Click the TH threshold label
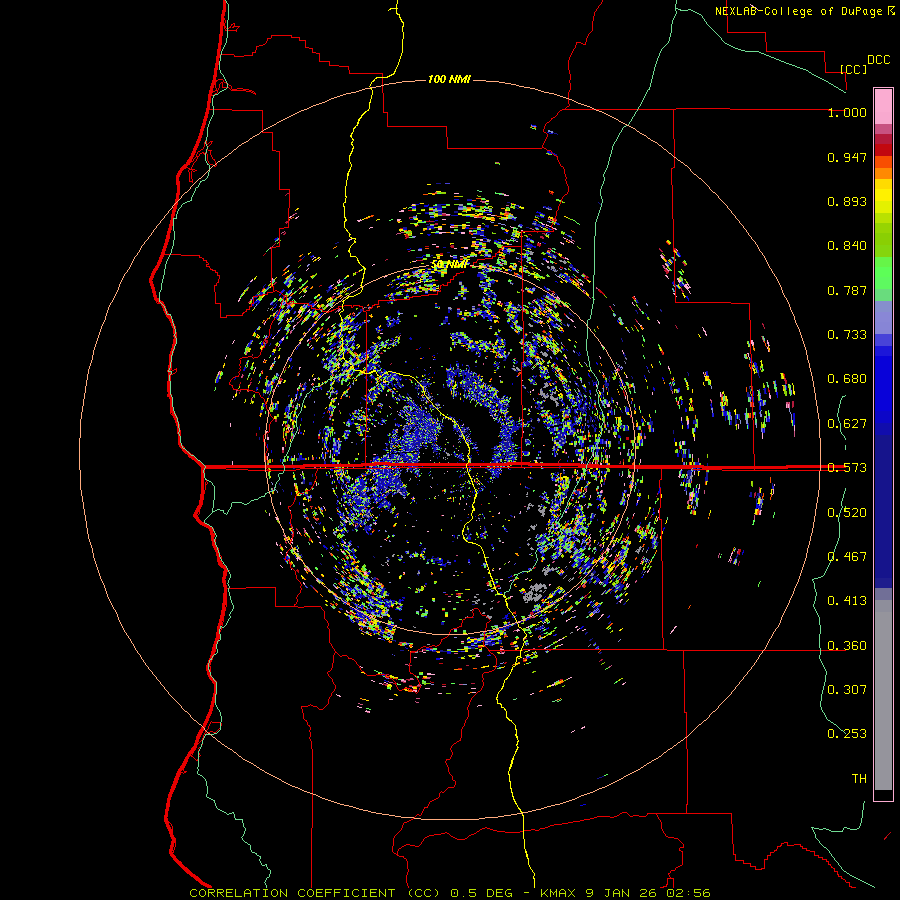900x900 pixels. click(x=859, y=779)
